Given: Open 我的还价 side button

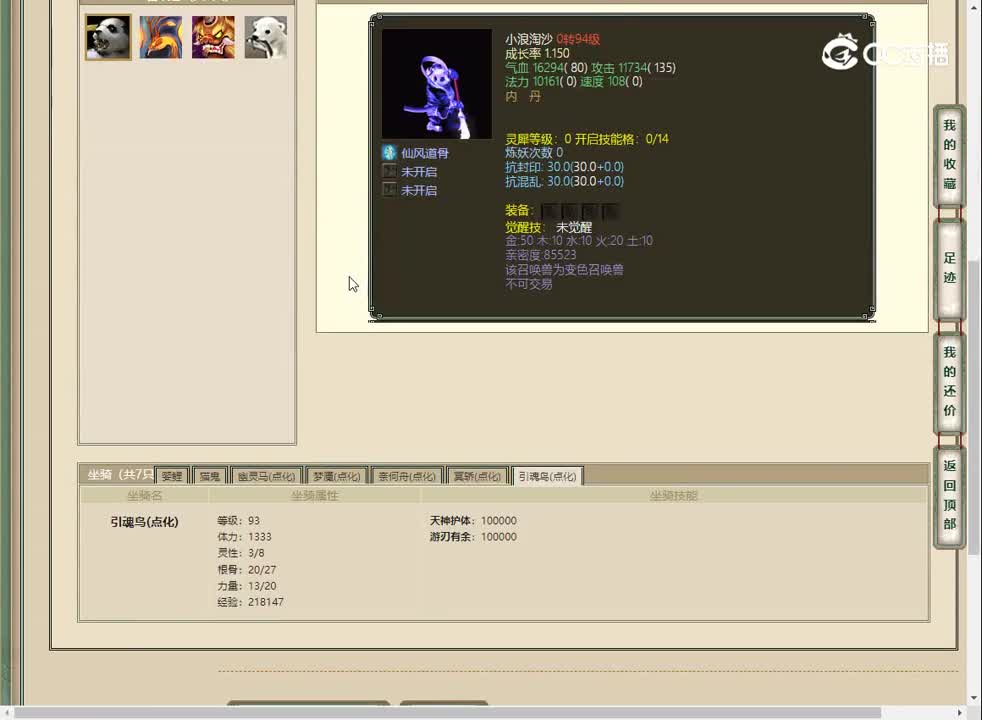Looking at the screenshot, I should pyautogui.click(x=949, y=382).
